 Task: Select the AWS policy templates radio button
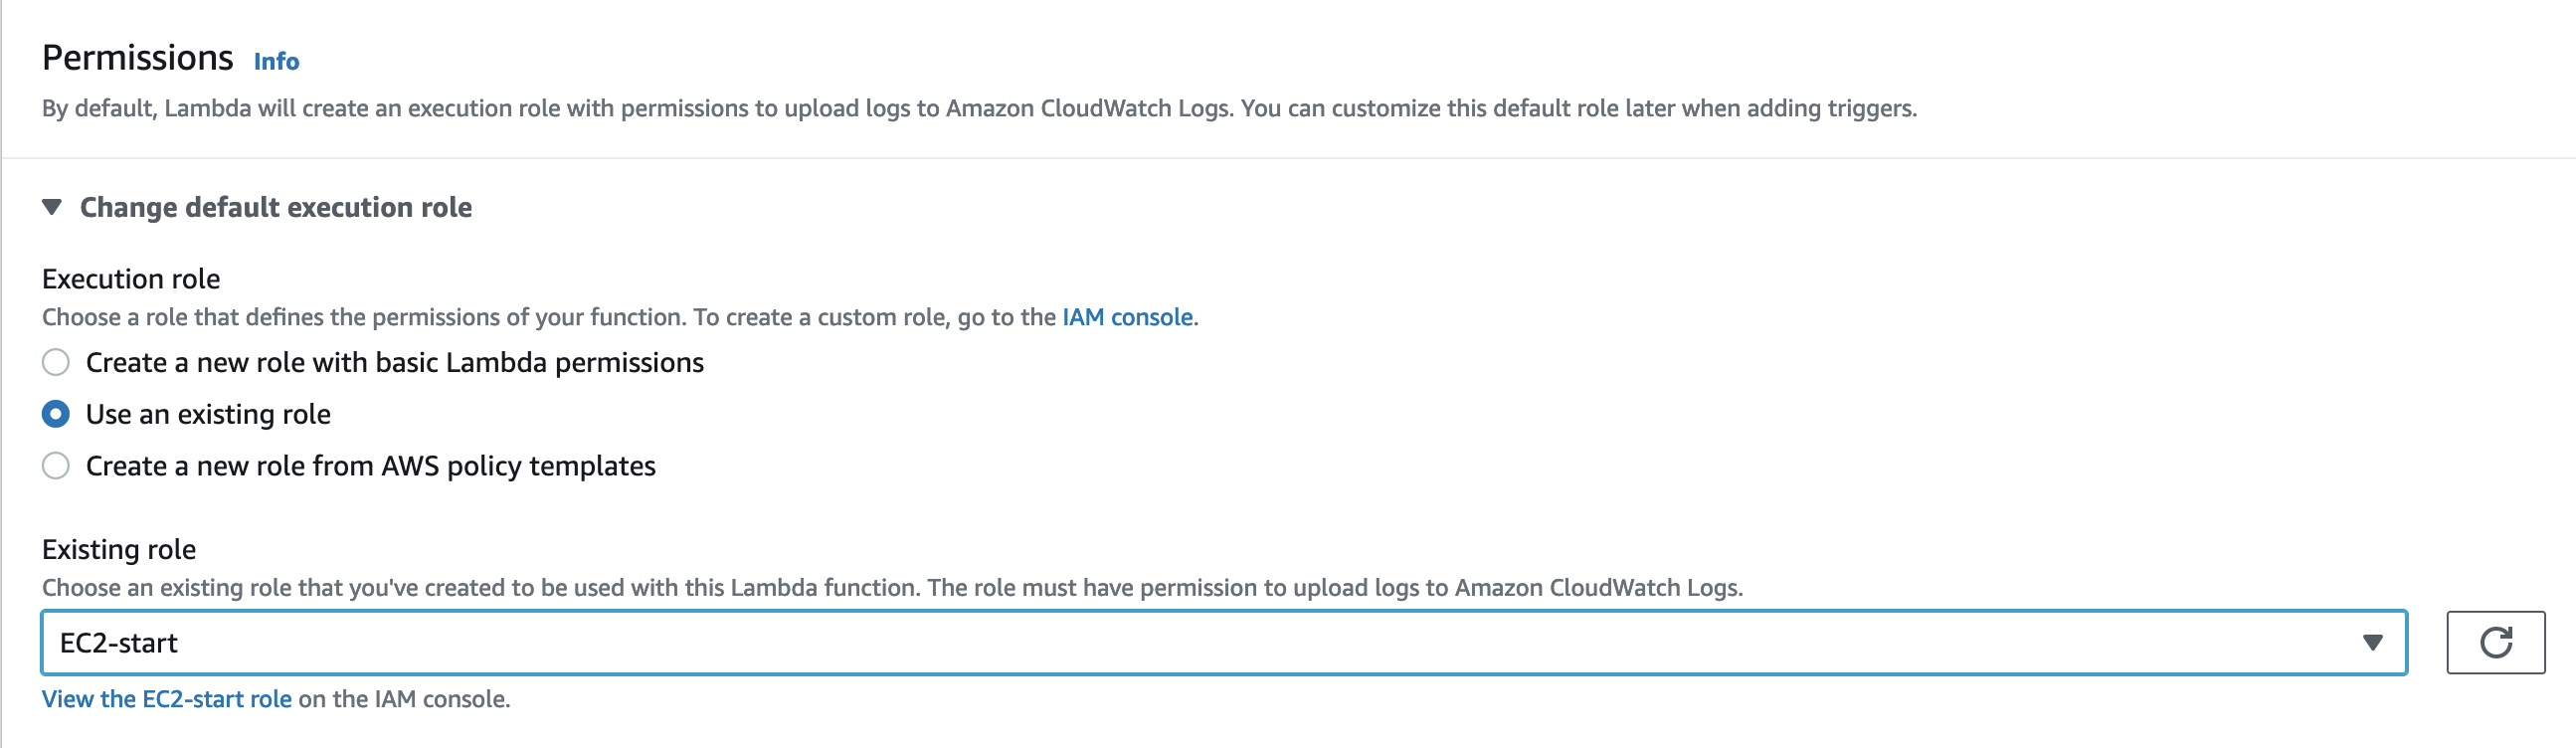point(56,466)
